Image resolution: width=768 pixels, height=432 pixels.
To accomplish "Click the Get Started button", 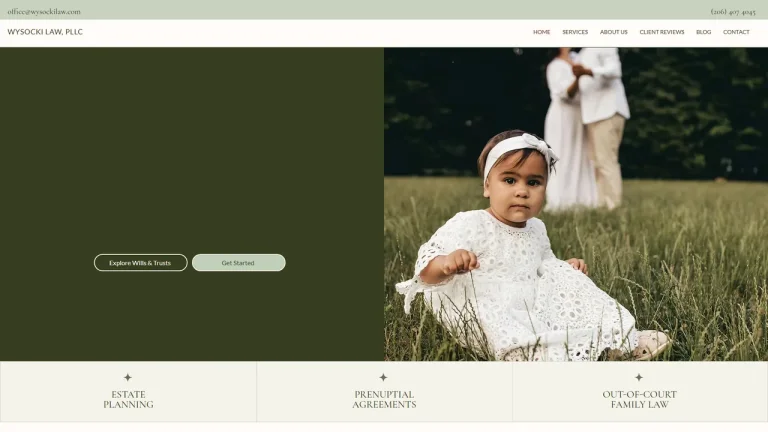I will [239, 263].
